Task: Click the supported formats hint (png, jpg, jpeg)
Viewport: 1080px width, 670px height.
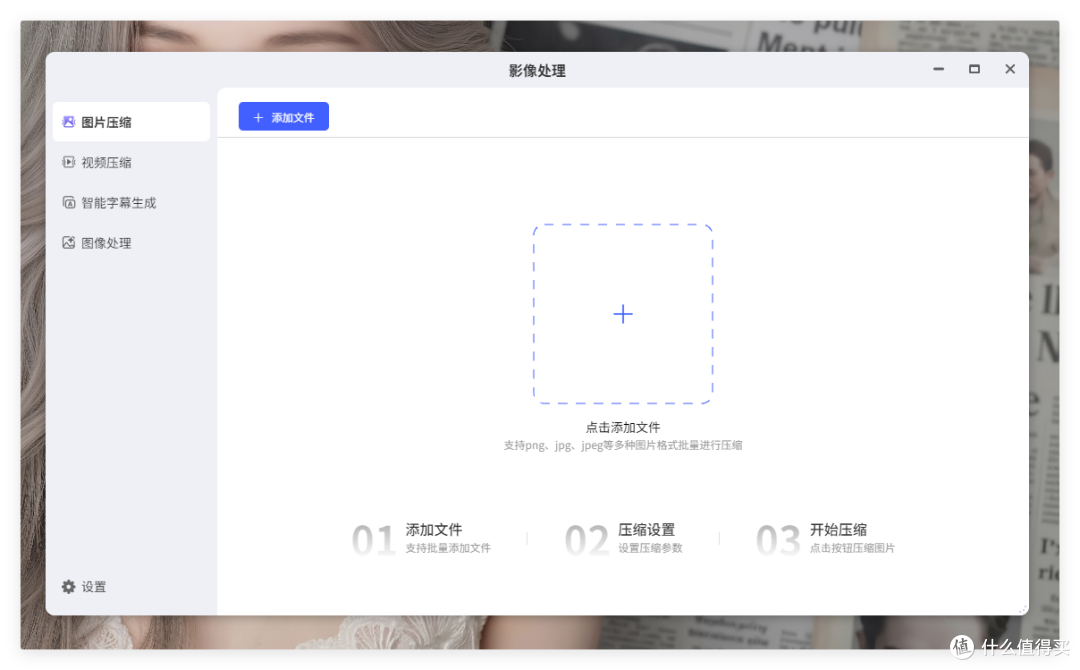Action: (x=623, y=446)
